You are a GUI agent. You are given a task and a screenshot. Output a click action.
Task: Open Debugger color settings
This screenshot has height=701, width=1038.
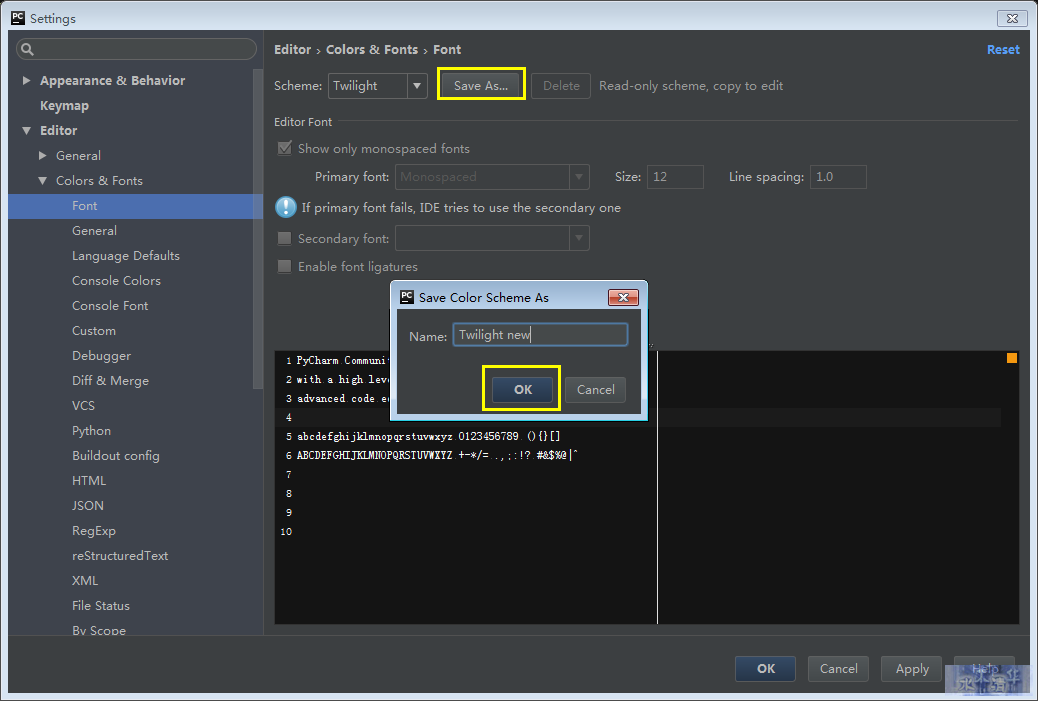pyautogui.click(x=101, y=355)
